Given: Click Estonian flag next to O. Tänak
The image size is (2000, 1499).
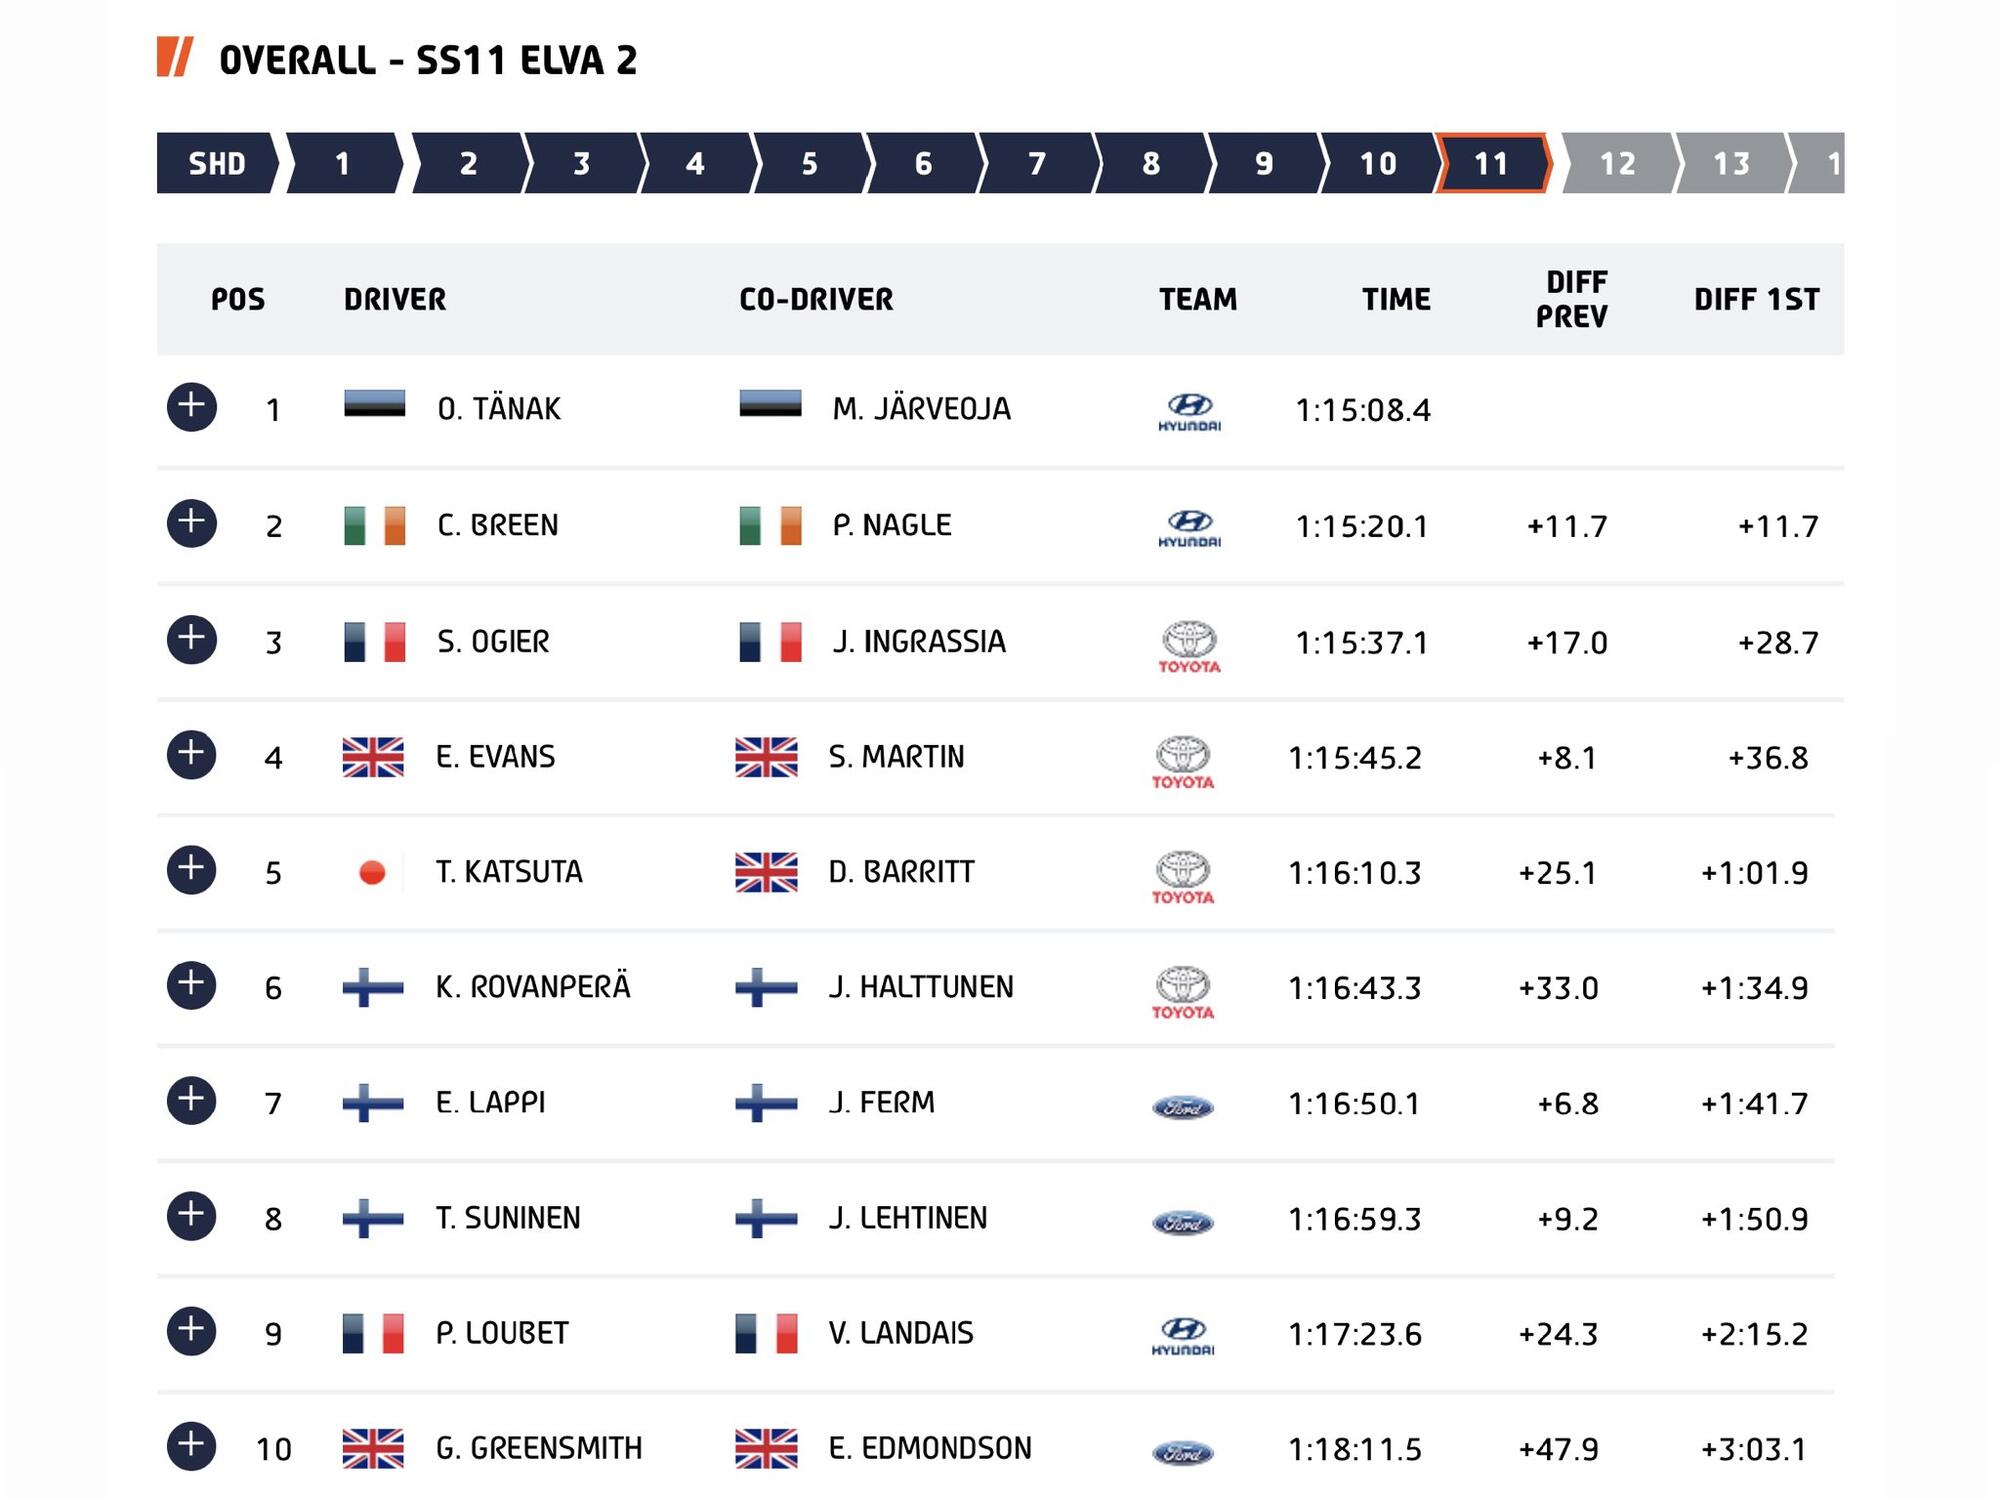Looking at the screenshot, I should tap(374, 404).
